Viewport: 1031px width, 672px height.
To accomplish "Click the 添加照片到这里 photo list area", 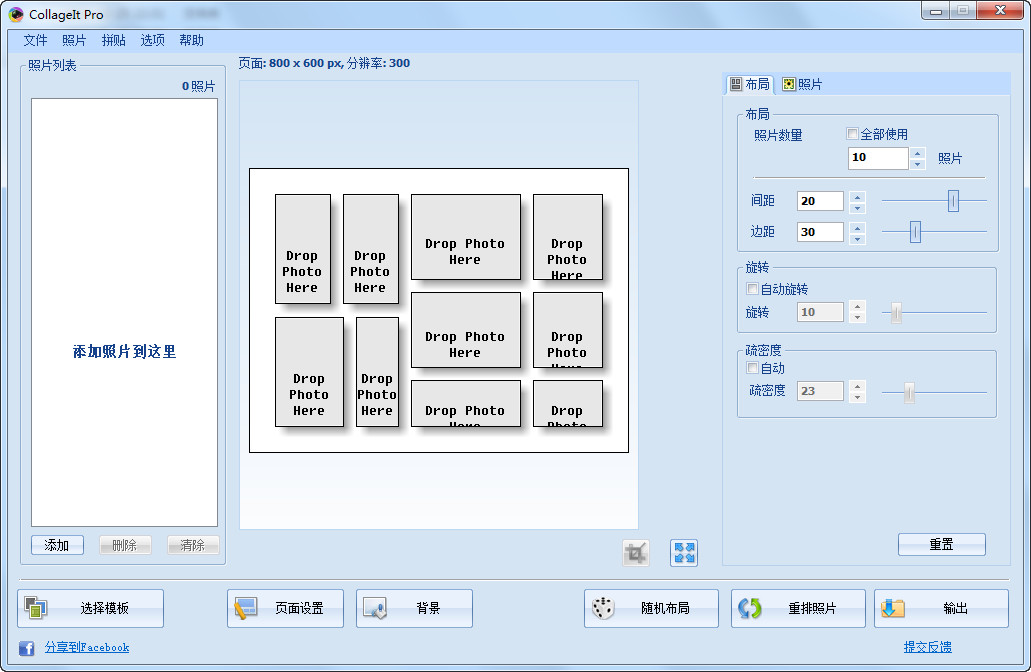I will click(124, 312).
